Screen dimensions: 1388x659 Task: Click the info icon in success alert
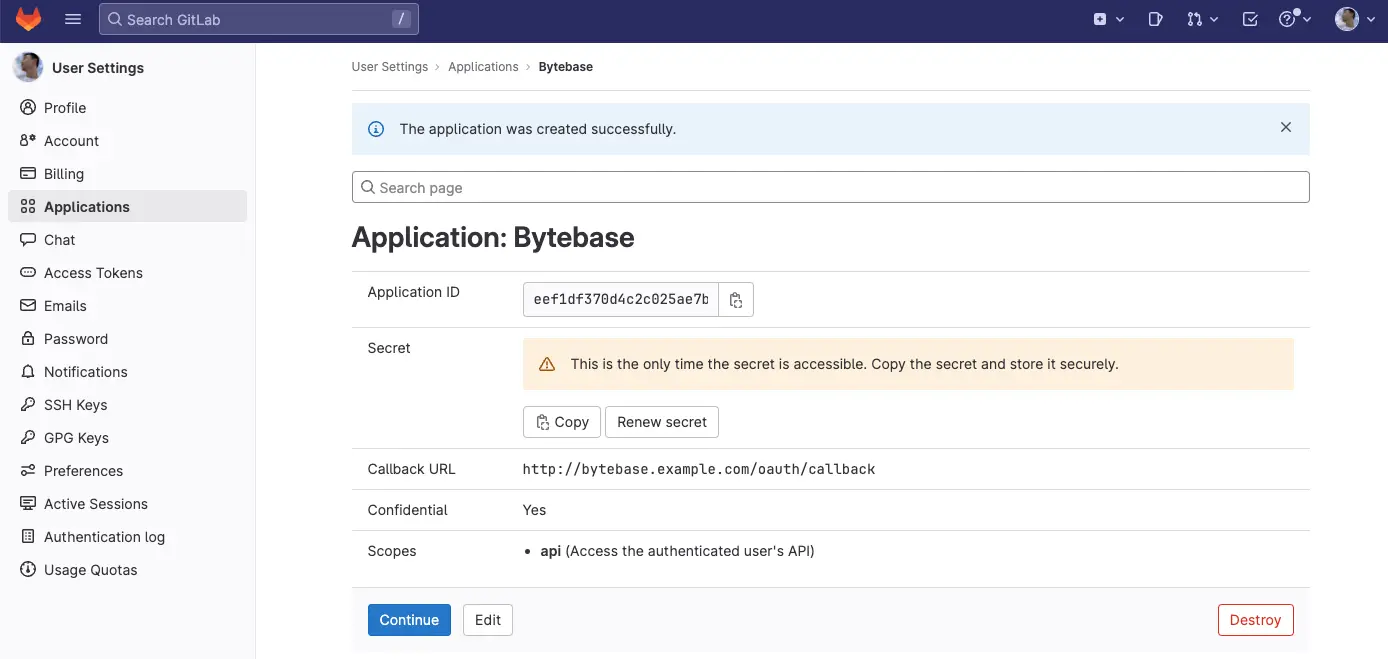376,129
